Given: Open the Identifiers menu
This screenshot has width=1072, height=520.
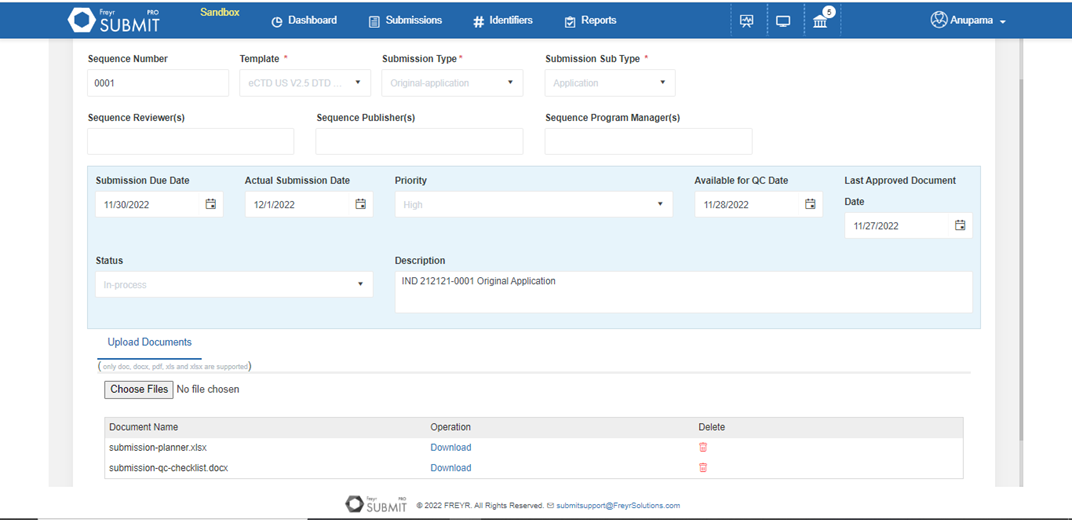Looking at the screenshot, I should tap(502, 20).
